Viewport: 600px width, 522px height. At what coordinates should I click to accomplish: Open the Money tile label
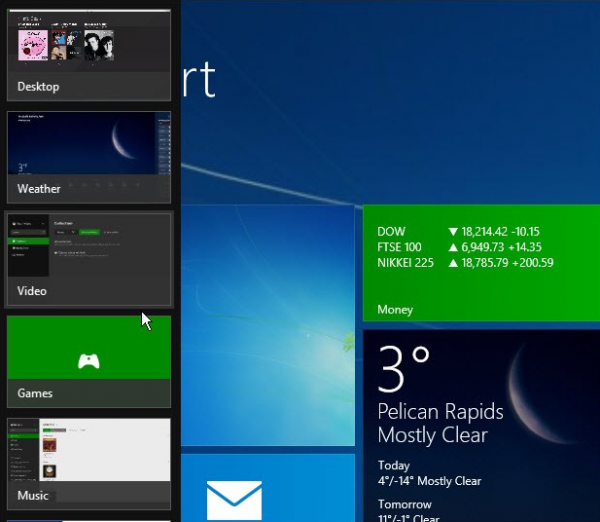click(395, 310)
